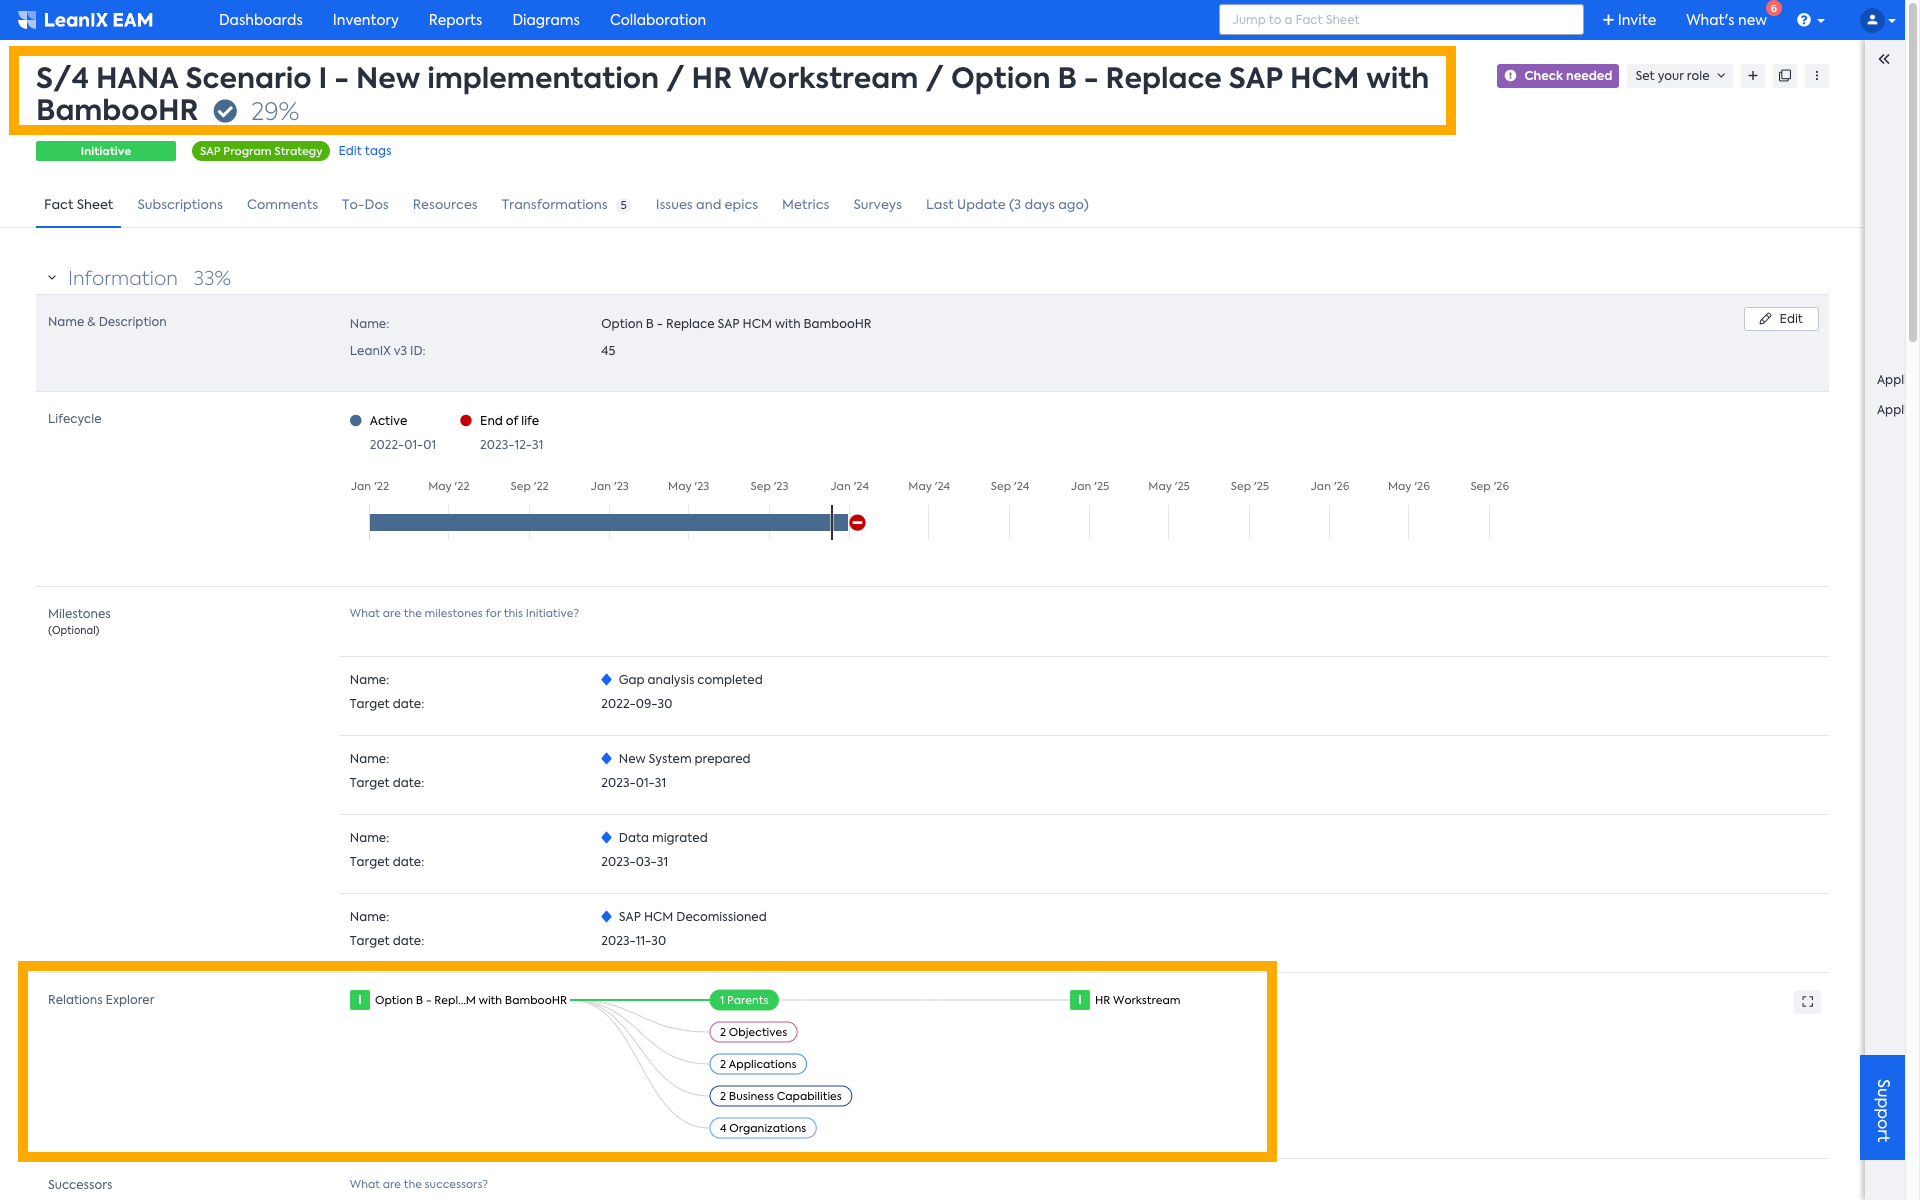This screenshot has width=1920, height=1200.
Task: Click the LeanIX EAM logo
Action: [85, 20]
